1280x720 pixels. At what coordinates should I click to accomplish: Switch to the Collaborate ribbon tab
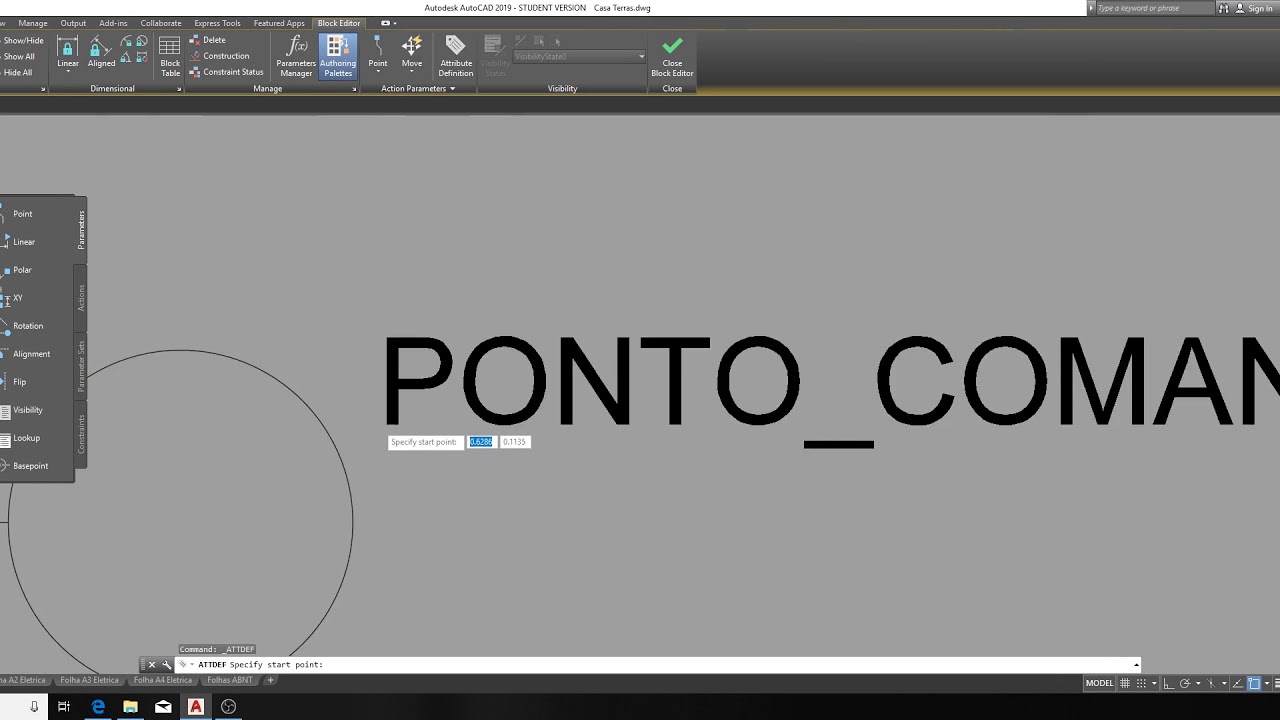click(161, 23)
